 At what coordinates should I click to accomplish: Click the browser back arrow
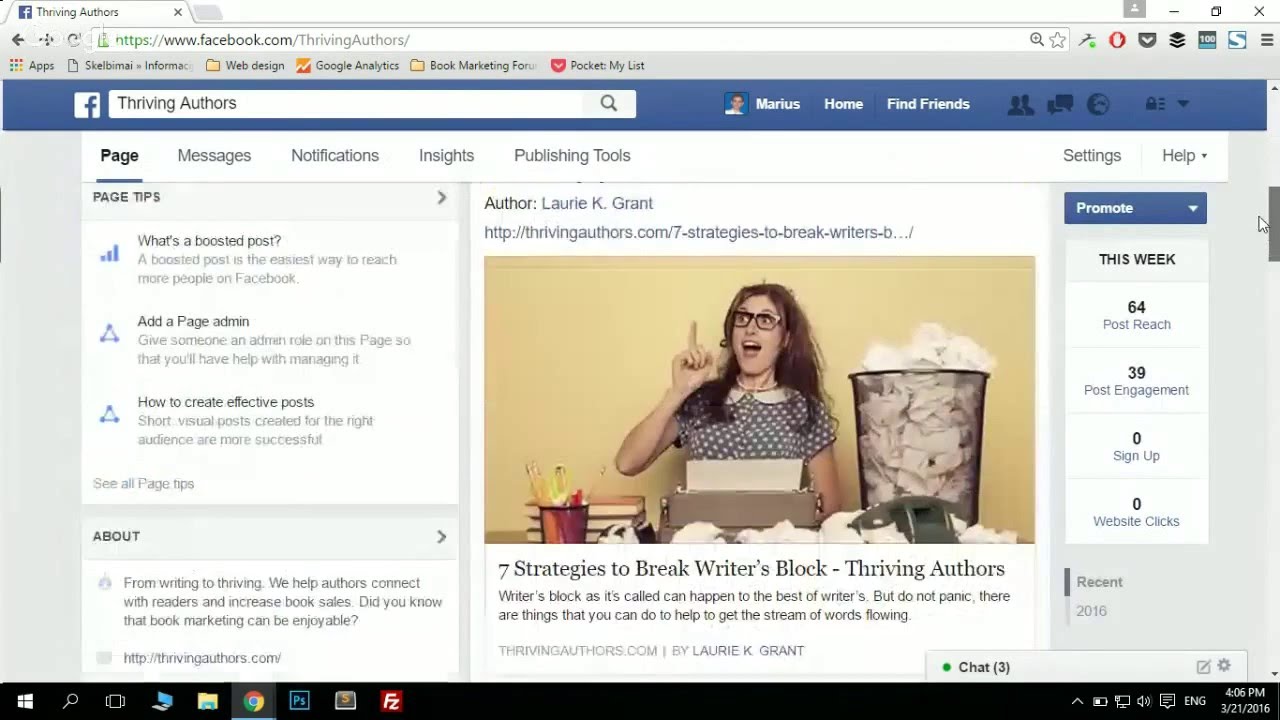point(18,40)
